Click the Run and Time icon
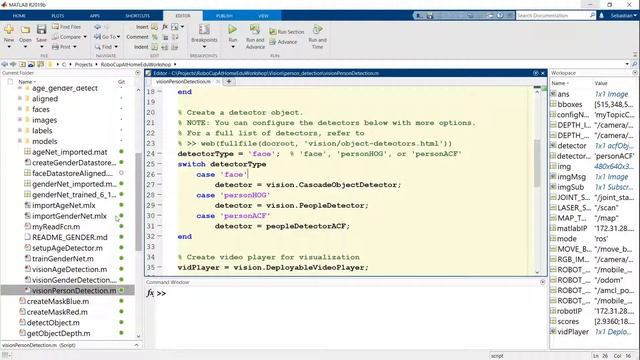The height and width of the screenshot is (360, 640). (x=318, y=29)
